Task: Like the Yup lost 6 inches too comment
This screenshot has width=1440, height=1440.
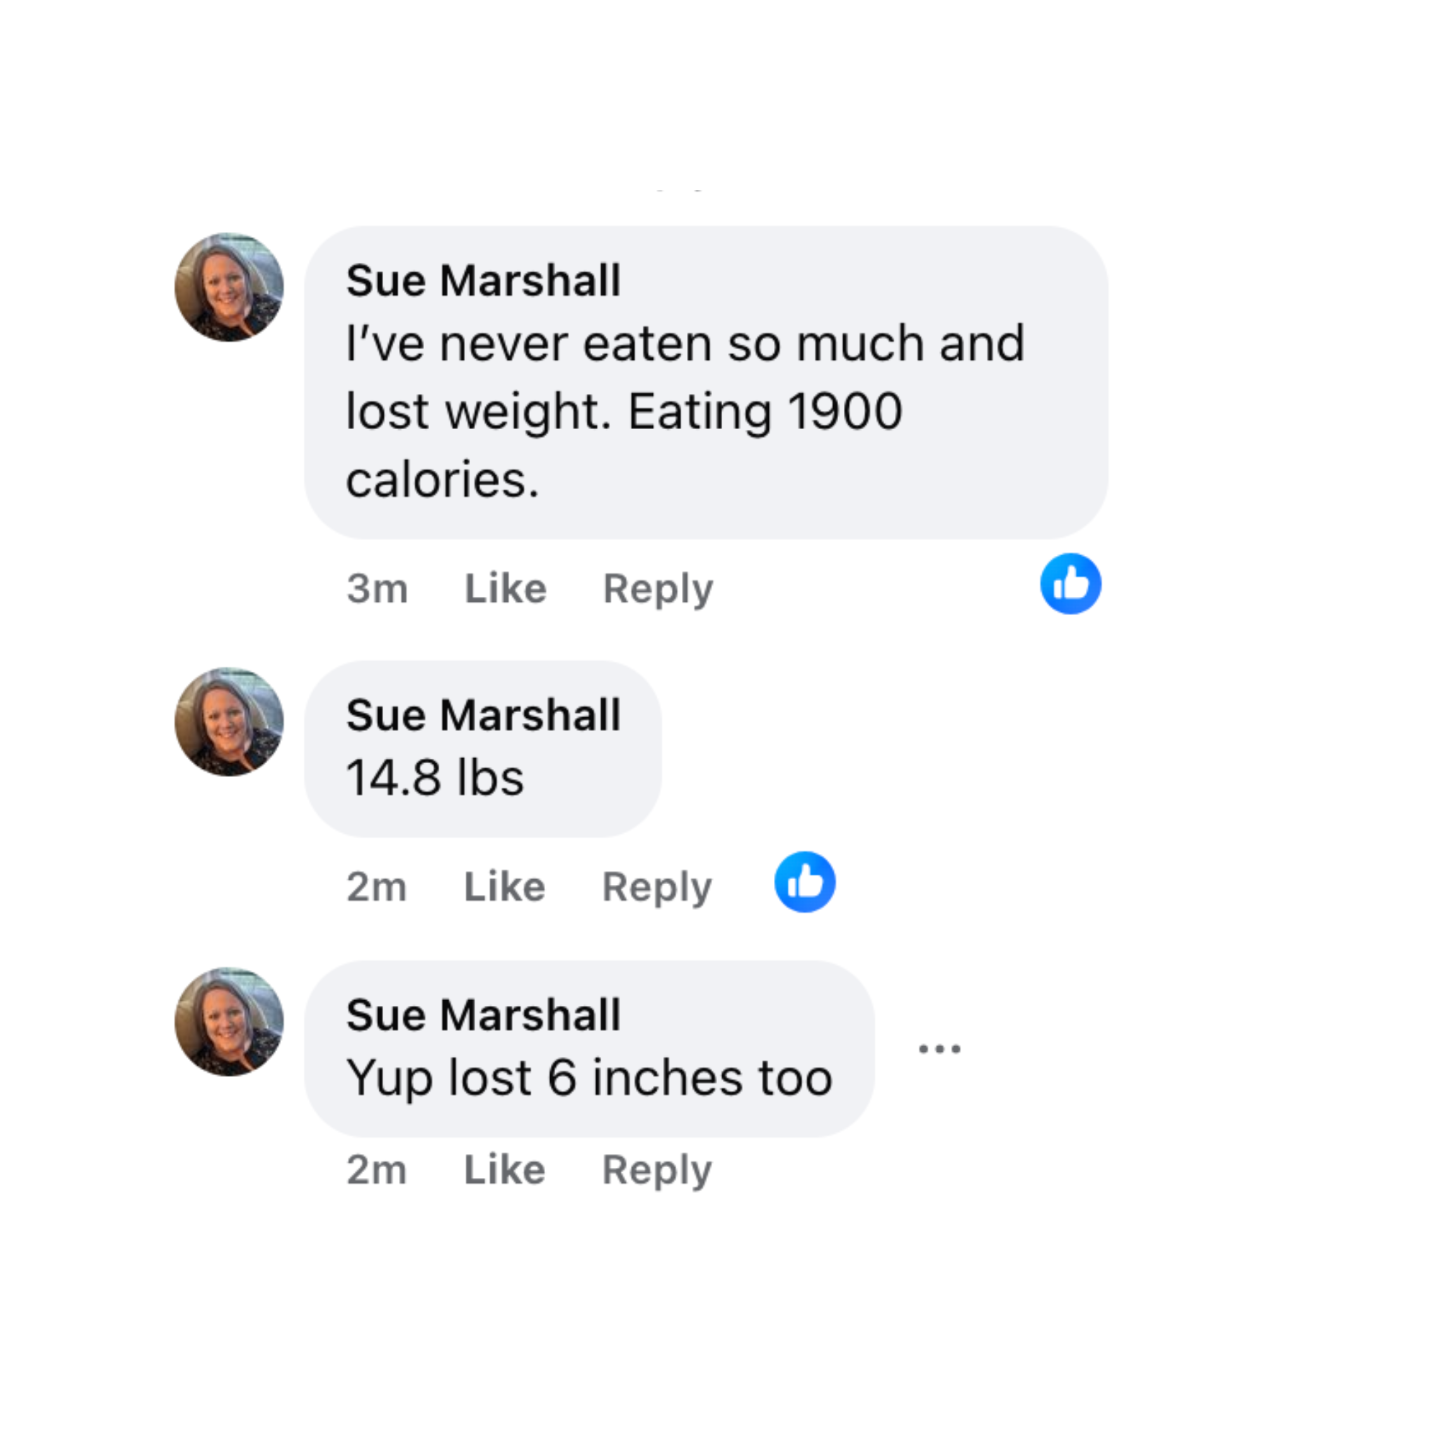Action: [x=504, y=1169]
